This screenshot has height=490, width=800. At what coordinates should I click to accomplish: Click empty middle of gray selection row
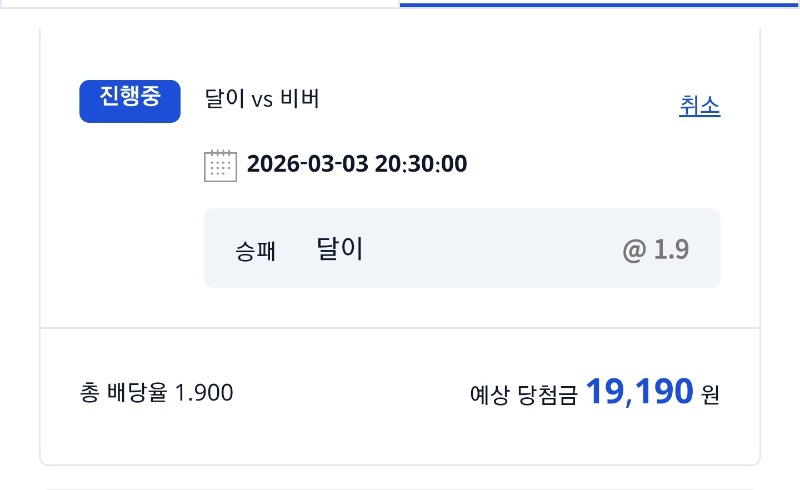490,250
